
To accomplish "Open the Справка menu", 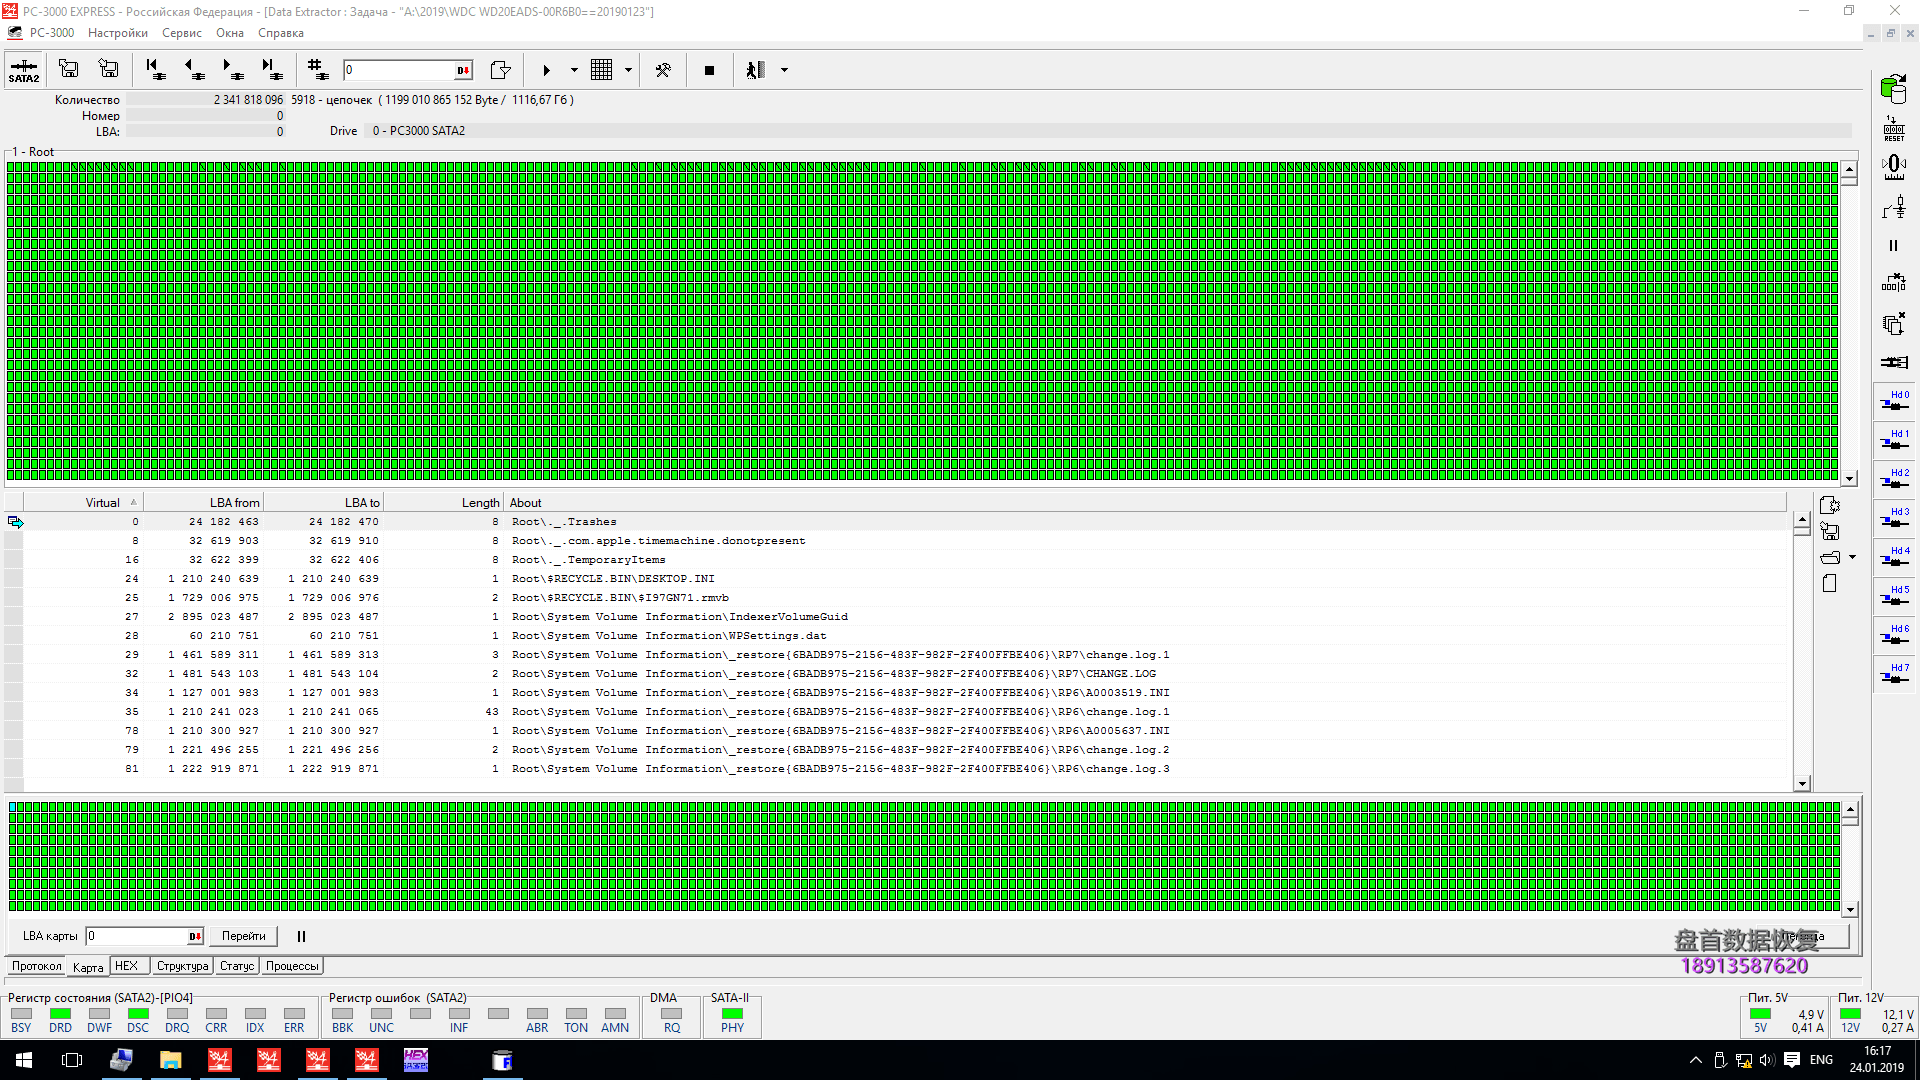I will pos(281,33).
